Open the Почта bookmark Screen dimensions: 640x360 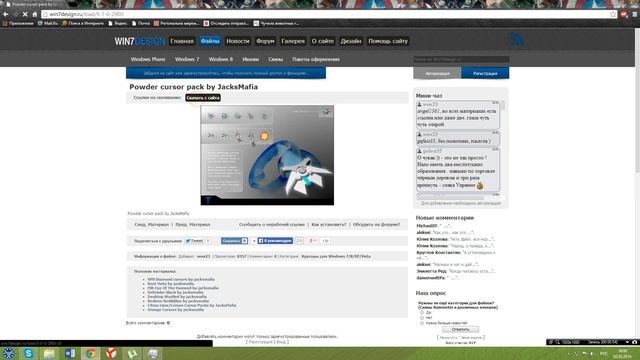(x=141, y=23)
